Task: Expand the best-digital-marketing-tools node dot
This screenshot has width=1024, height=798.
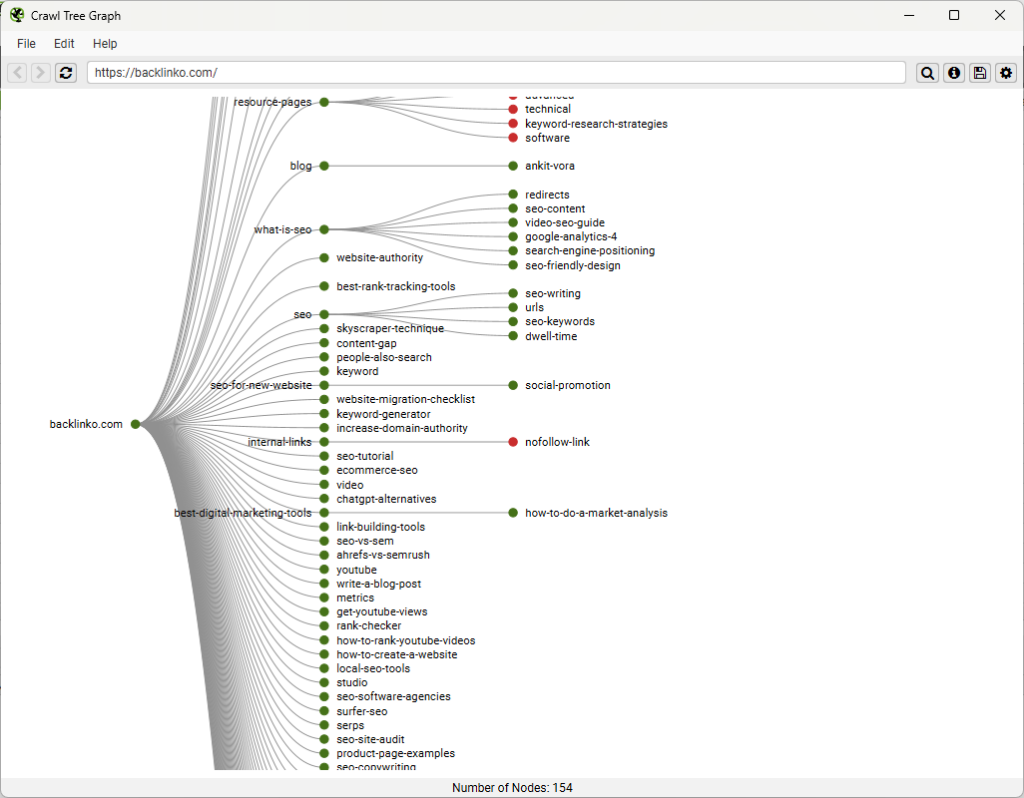Action: pos(322,512)
